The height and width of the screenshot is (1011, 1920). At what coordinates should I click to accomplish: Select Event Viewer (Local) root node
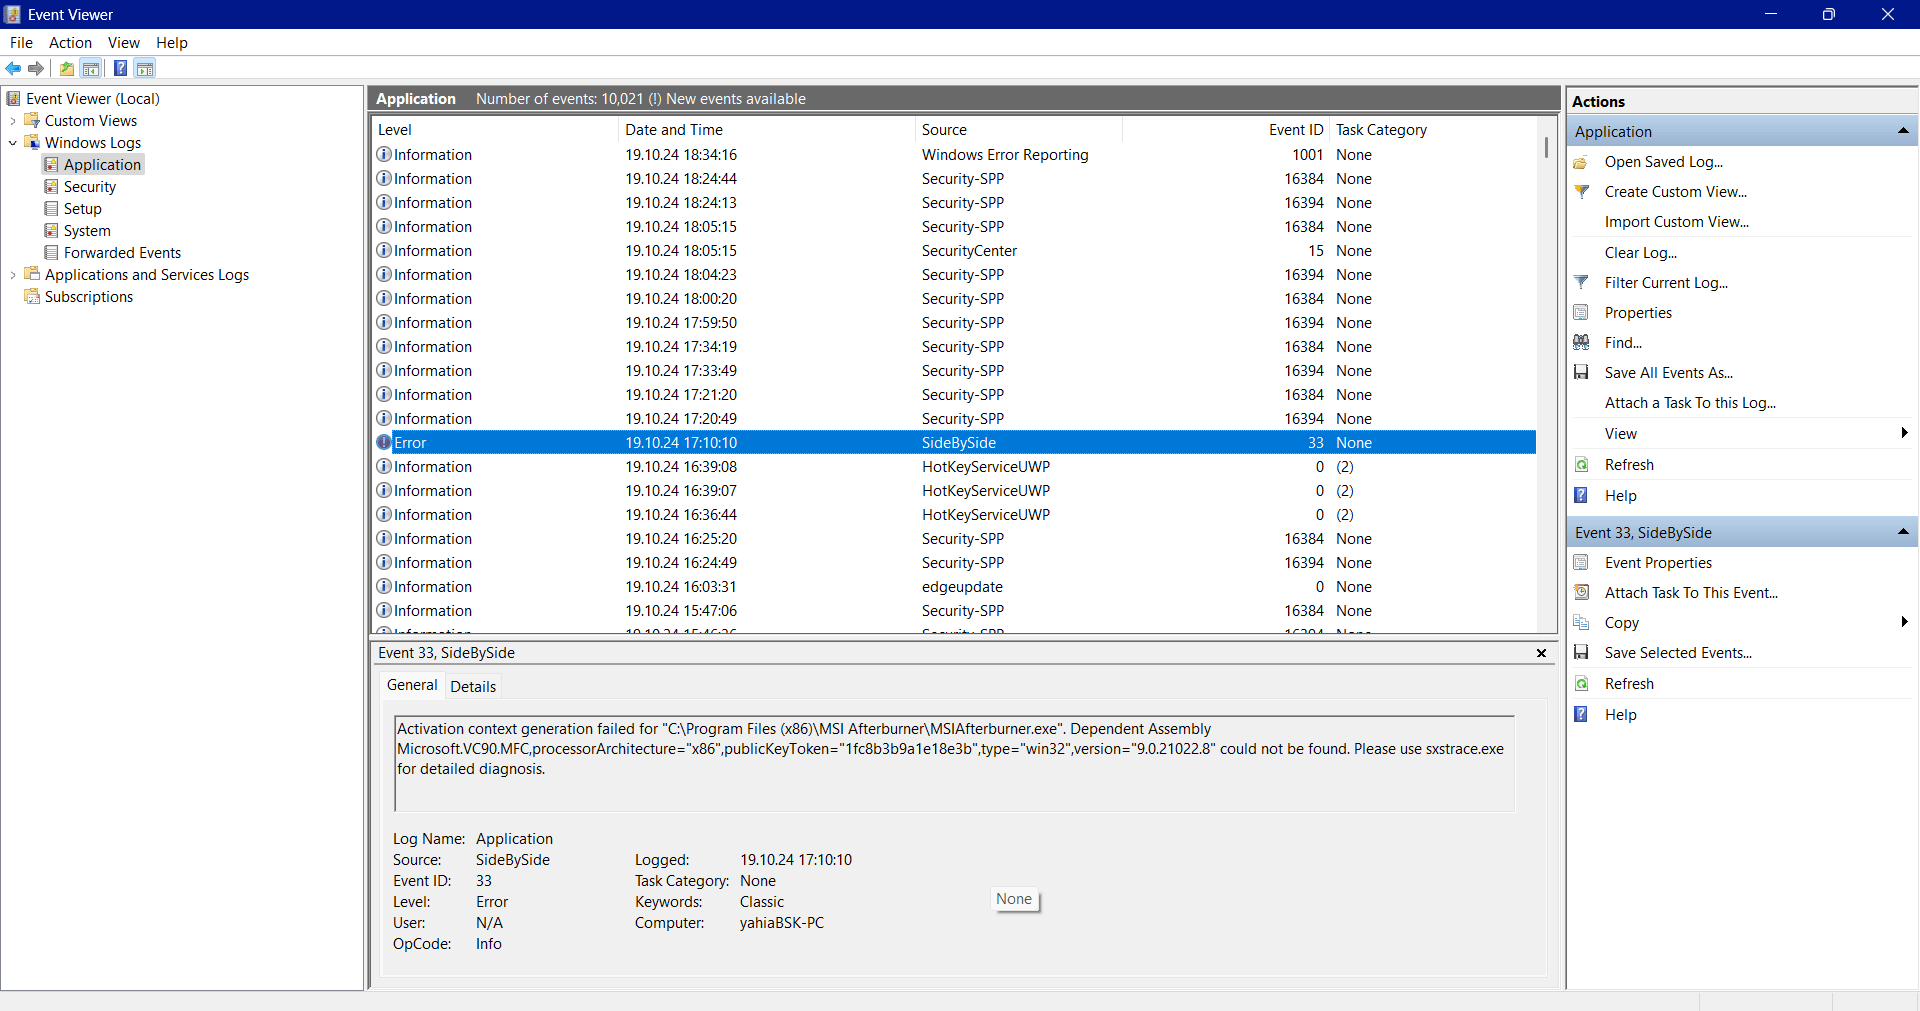pos(93,99)
